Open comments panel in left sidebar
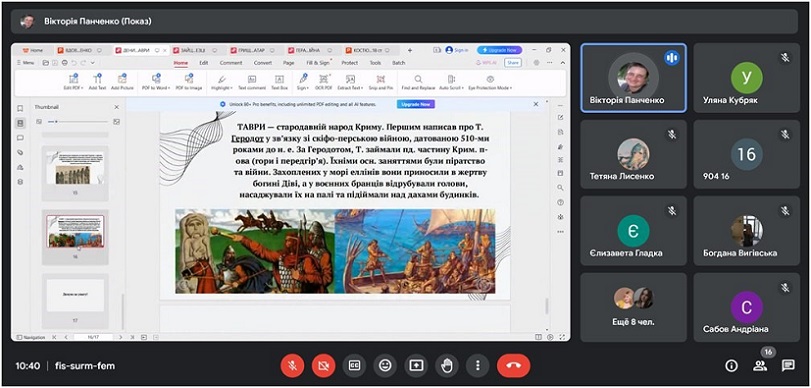Screen dimensions: 811x388 pos(20,138)
